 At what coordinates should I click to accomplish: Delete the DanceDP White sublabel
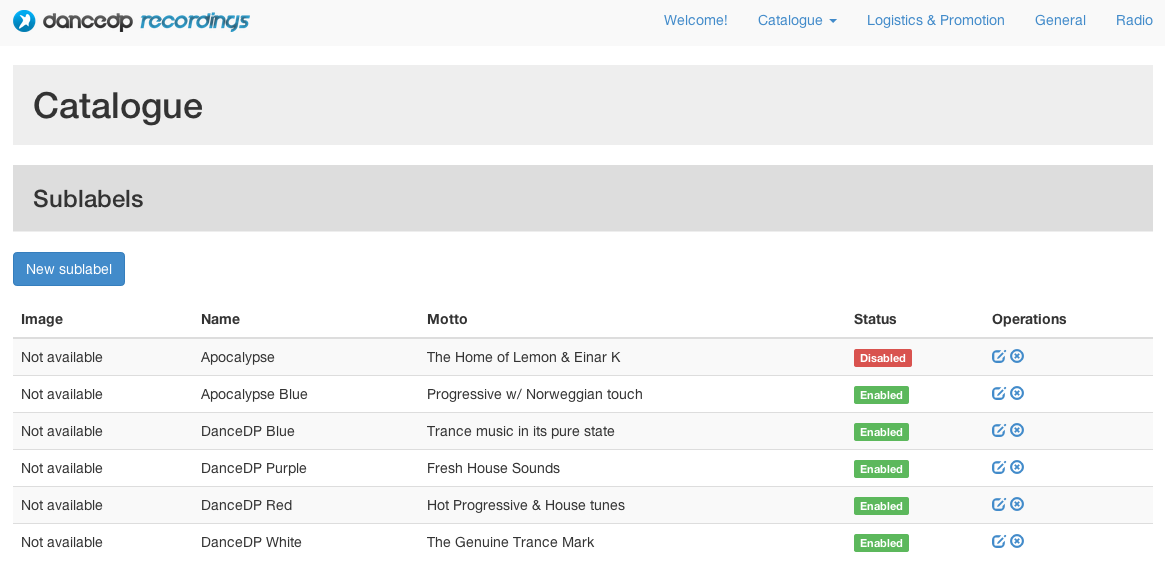[x=1017, y=542]
